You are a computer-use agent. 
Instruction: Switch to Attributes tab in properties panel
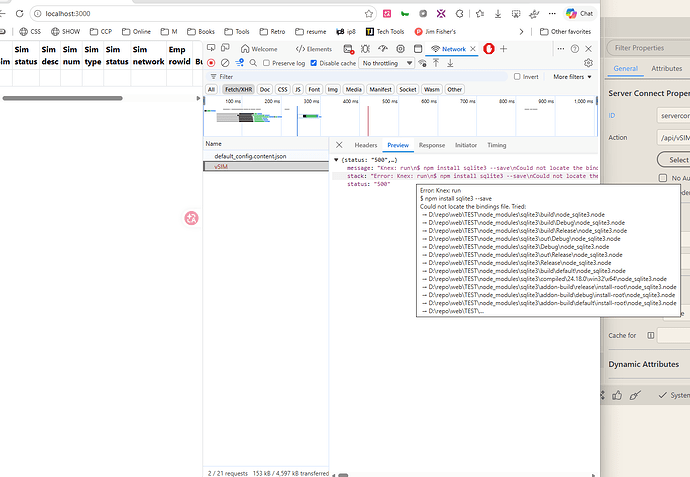667,68
